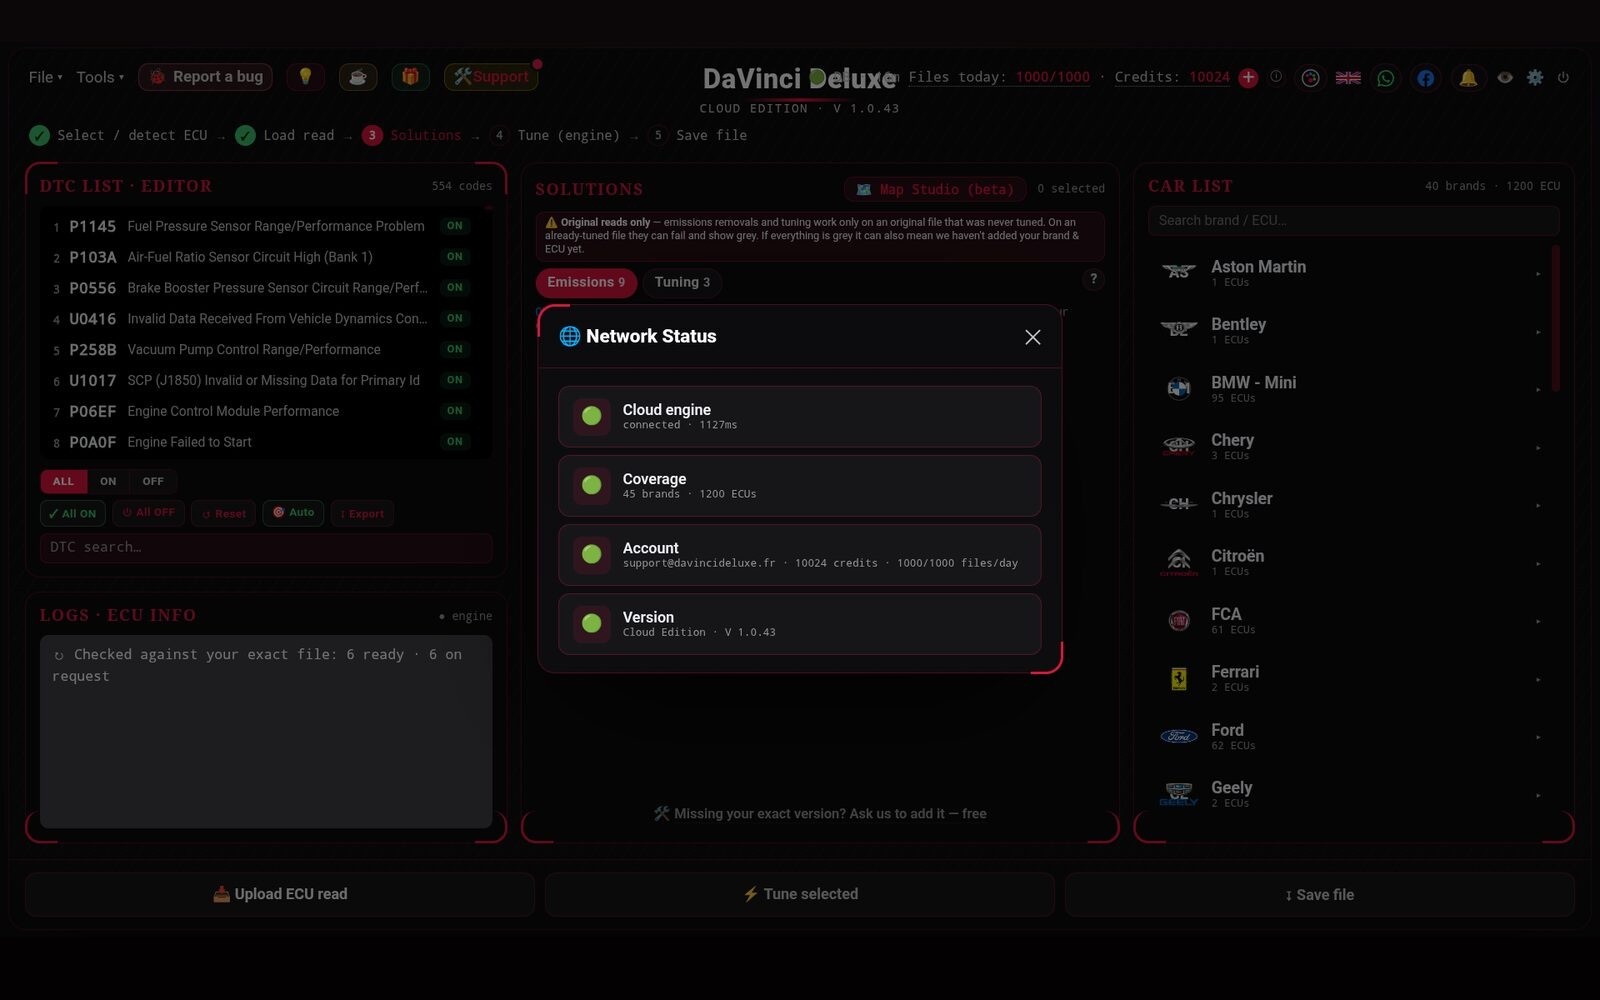The height and width of the screenshot is (1000, 1600).
Task: Click the power logout icon
Action: 1563,77
